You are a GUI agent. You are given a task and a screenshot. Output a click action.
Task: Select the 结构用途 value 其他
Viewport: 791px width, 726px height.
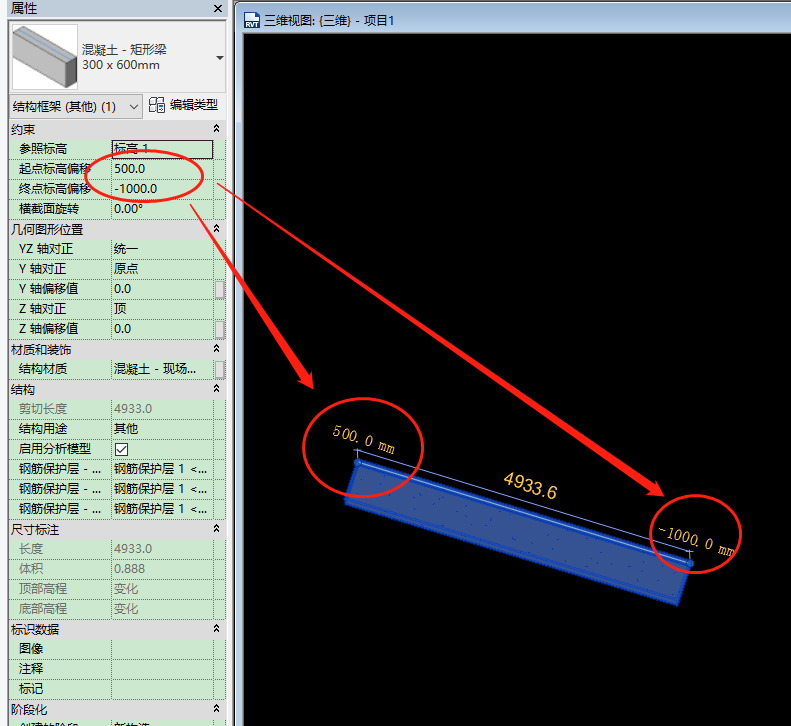tap(162, 429)
